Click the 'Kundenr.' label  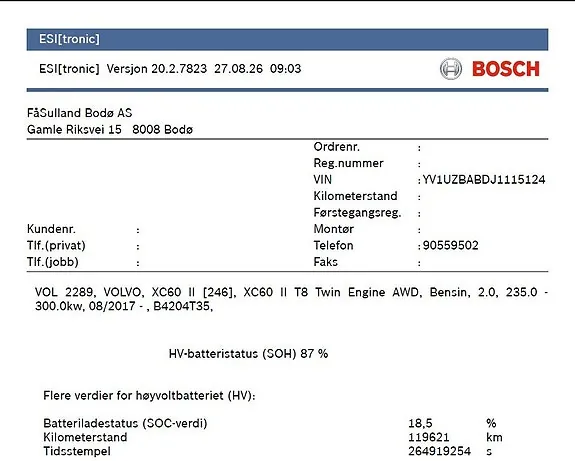coord(51,229)
